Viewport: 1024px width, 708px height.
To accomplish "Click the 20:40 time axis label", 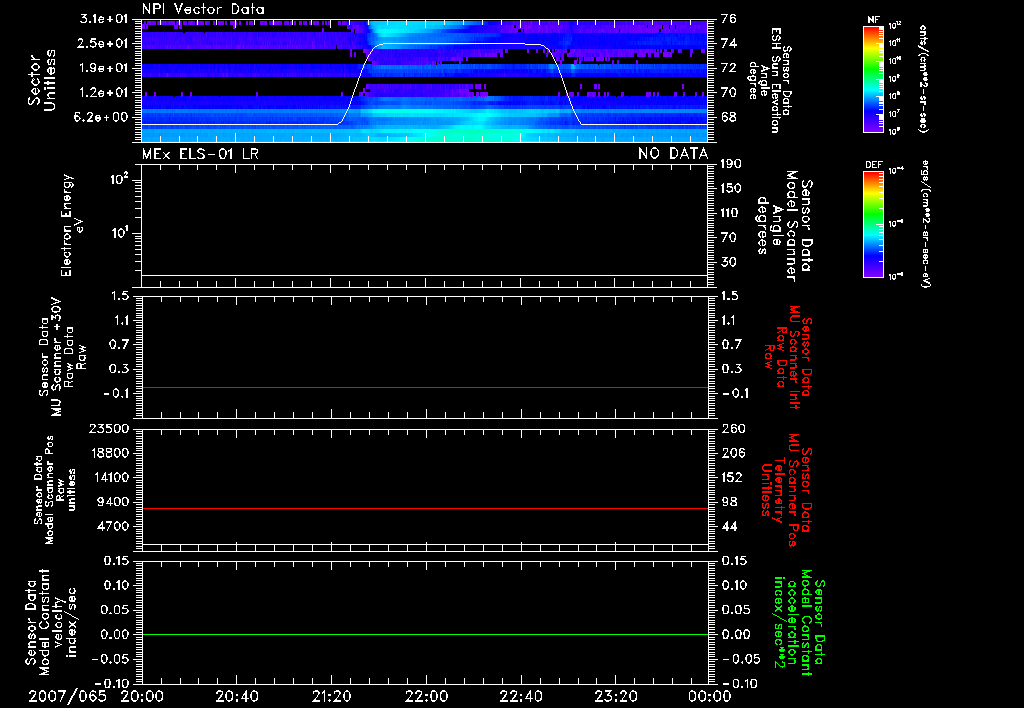I will click(x=236, y=696).
